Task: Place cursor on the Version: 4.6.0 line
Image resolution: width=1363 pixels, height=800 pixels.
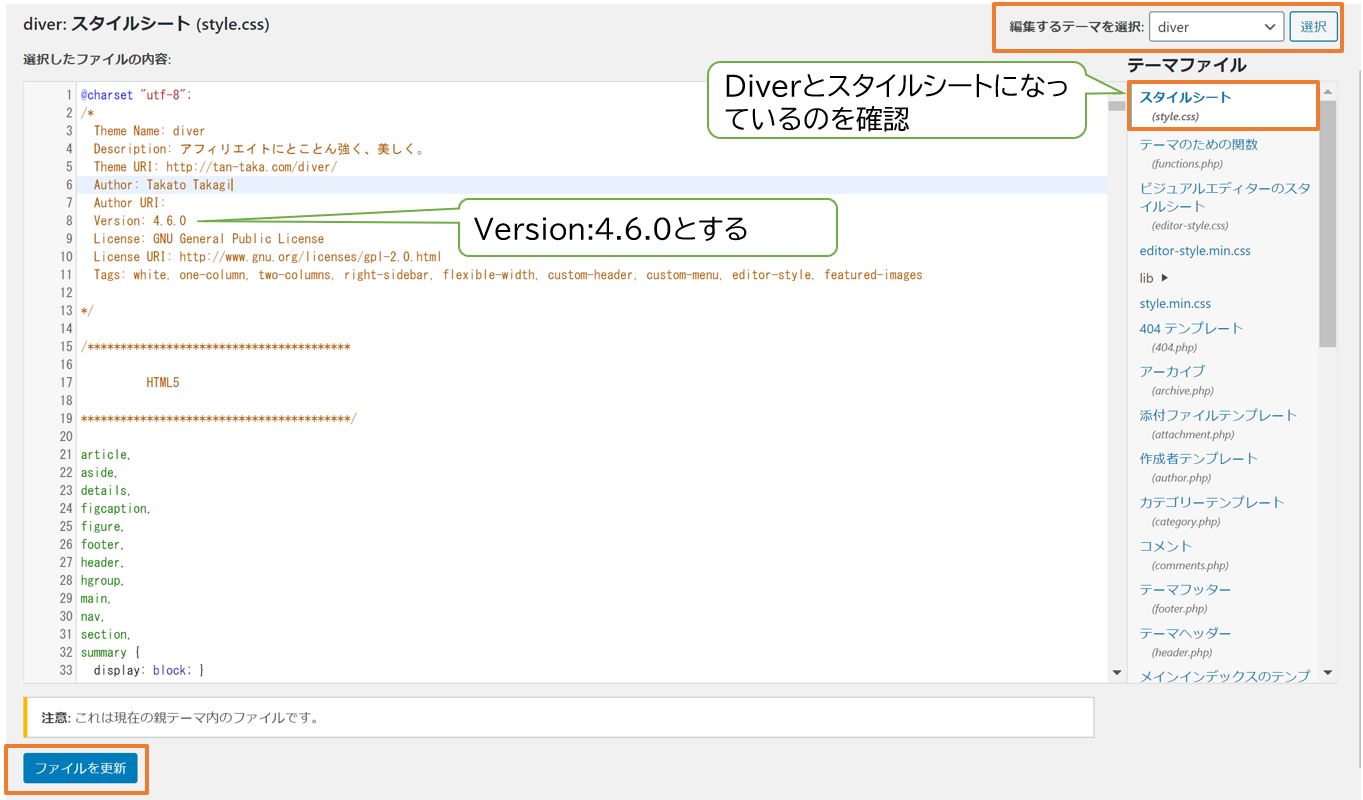Action: [x=140, y=220]
